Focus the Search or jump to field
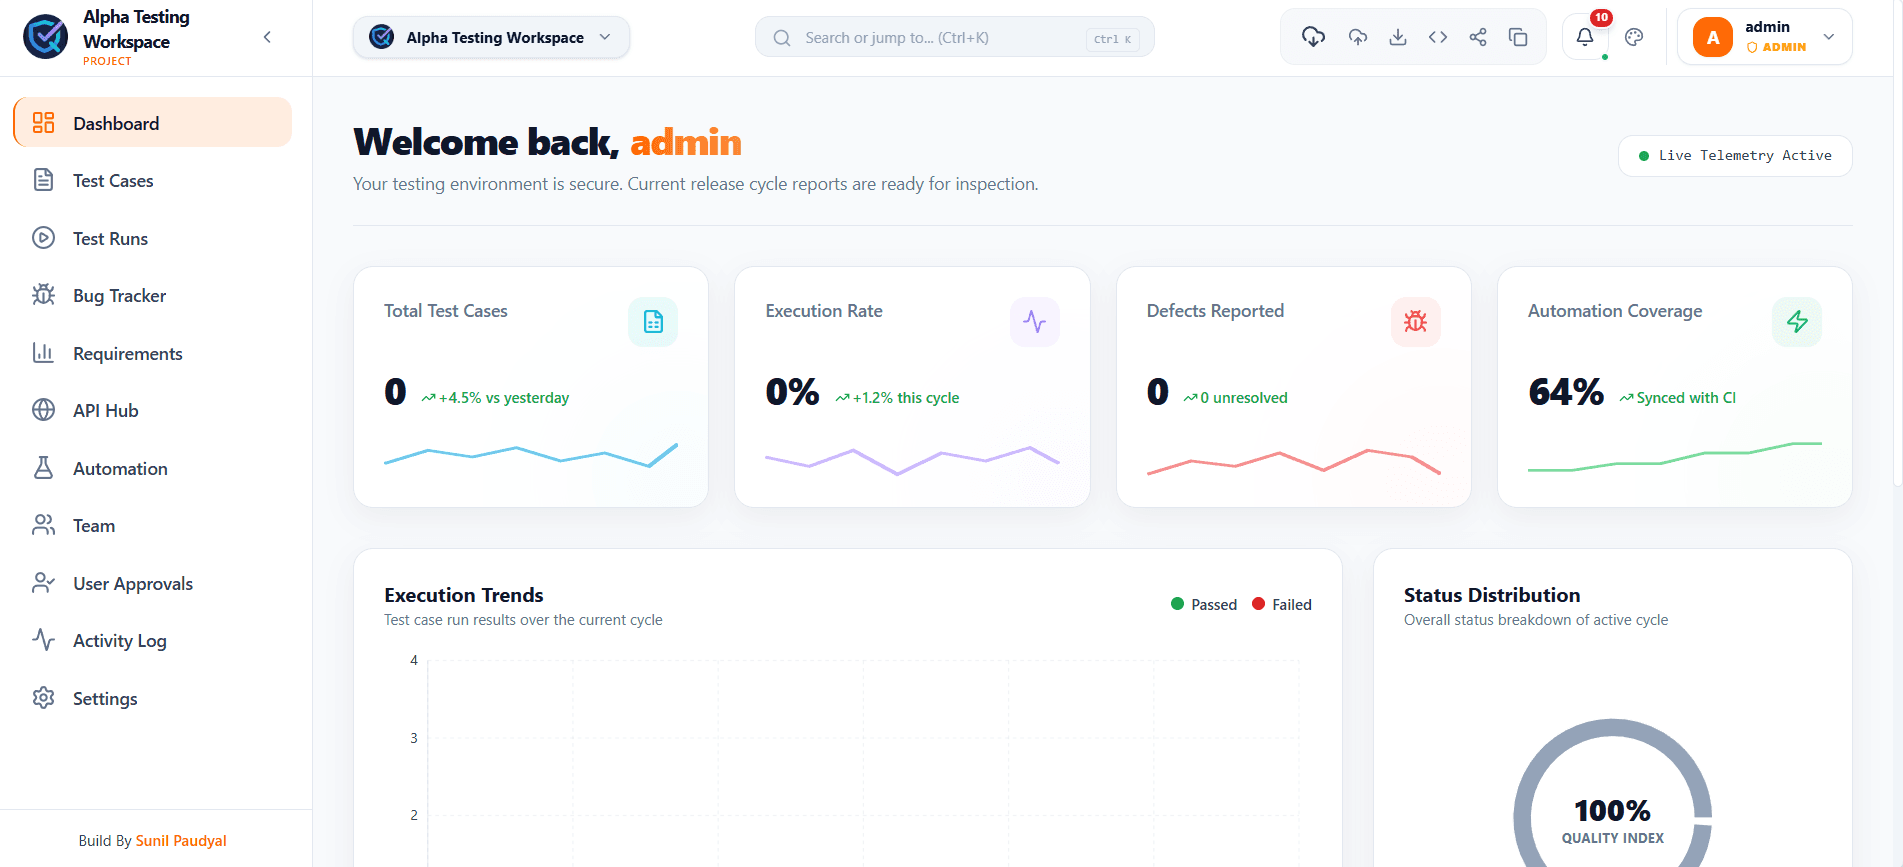Viewport: 1903px width, 867px height. coord(954,37)
